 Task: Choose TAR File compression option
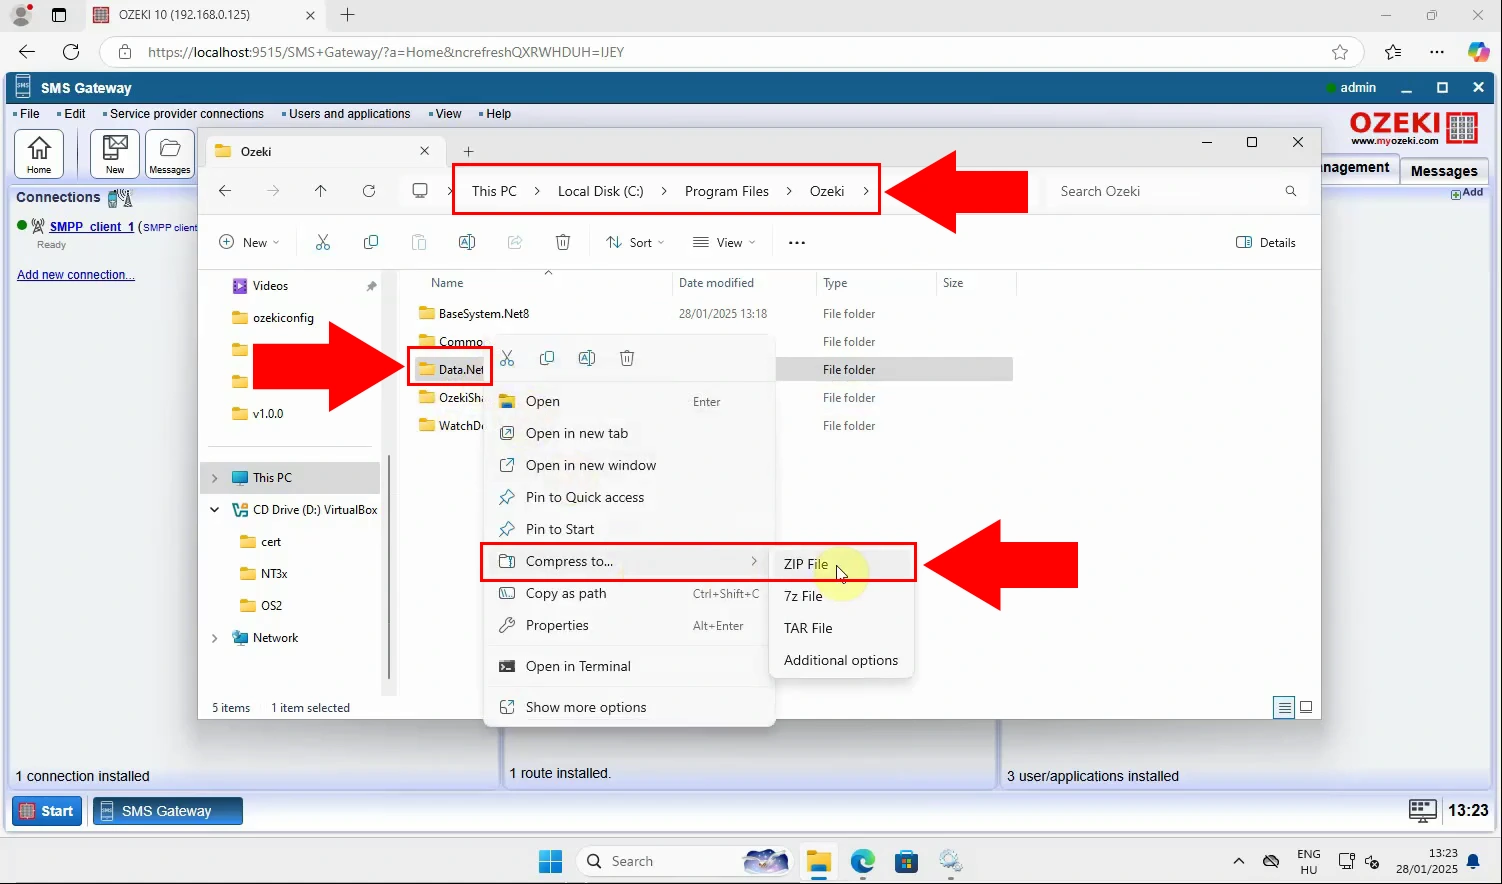(x=842, y=628)
